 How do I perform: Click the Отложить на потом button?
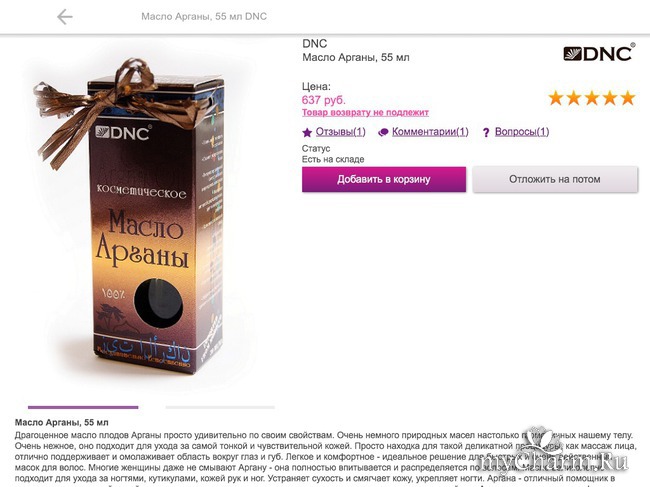[x=555, y=179]
